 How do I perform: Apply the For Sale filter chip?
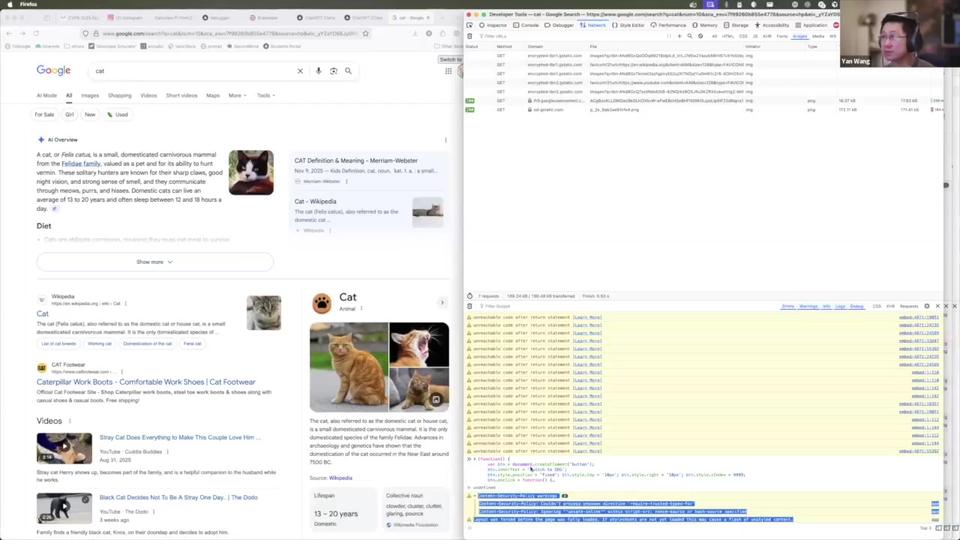[x=44, y=114]
